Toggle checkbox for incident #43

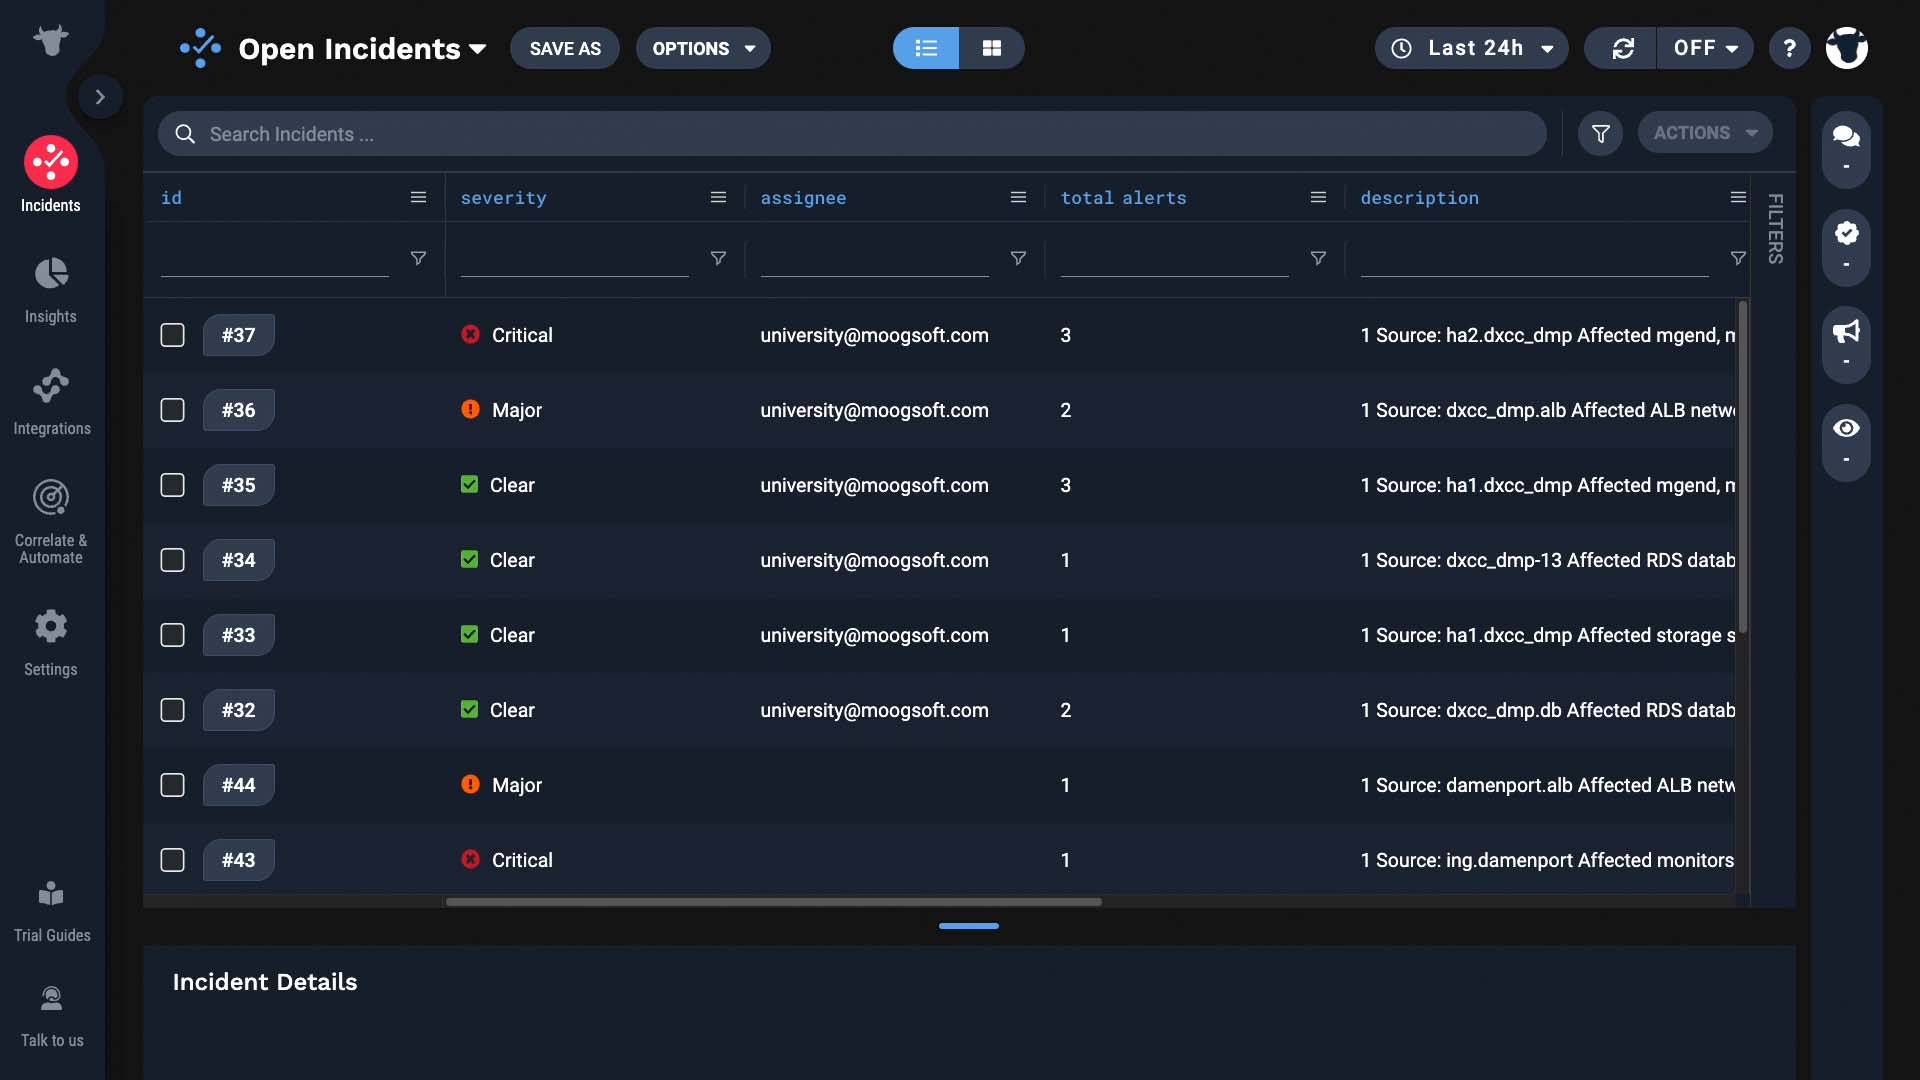point(173,858)
